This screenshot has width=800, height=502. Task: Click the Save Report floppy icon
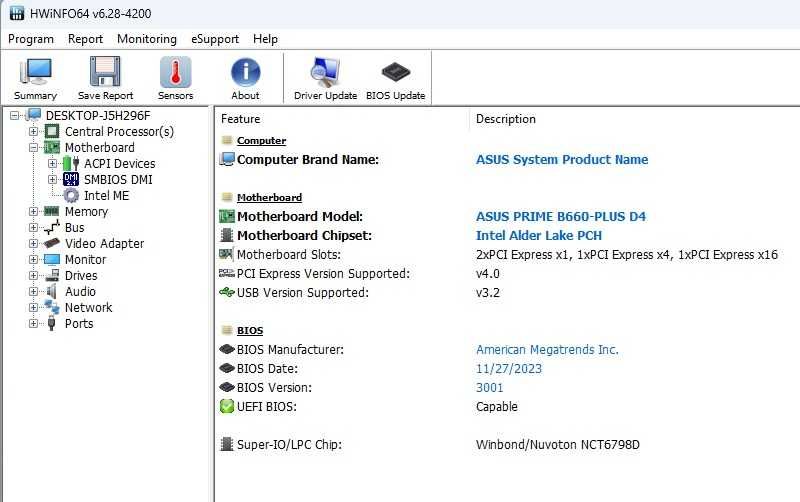[105, 71]
